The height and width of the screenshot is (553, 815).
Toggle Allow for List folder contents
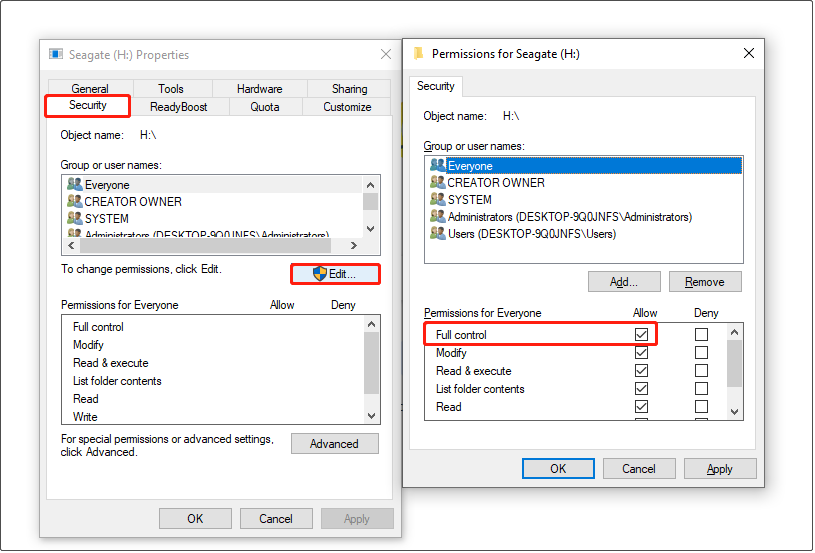click(x=641, y=388)
